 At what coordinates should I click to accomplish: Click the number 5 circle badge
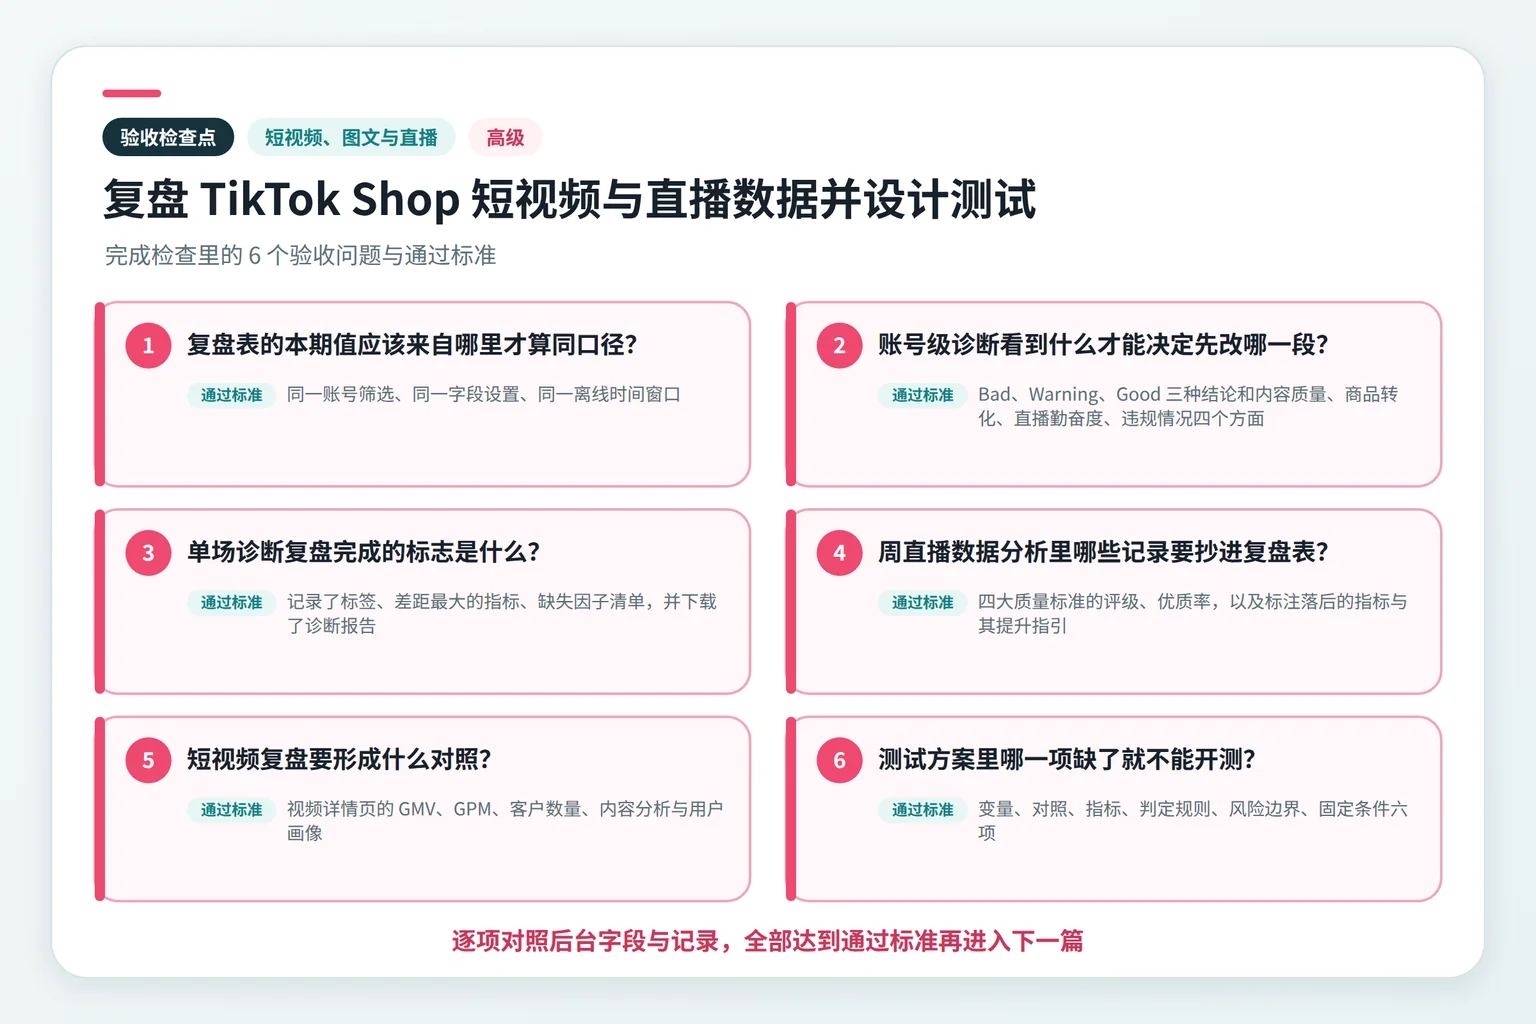[148, 760]
